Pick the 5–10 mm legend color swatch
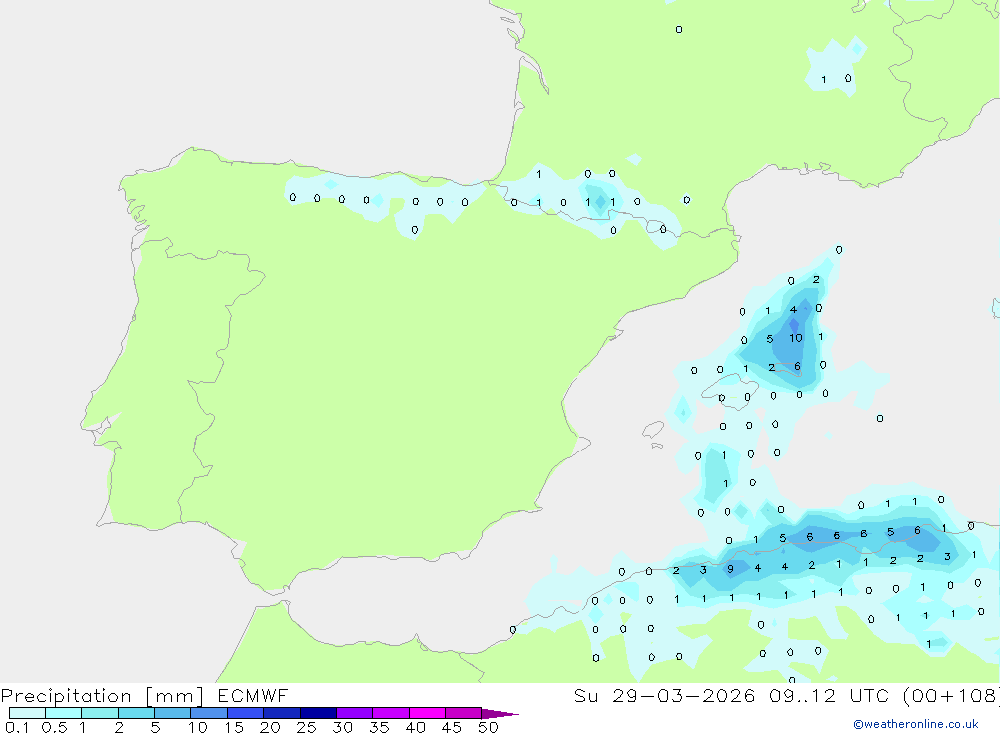The image size is (1000, 733). [x=173, y=713]
